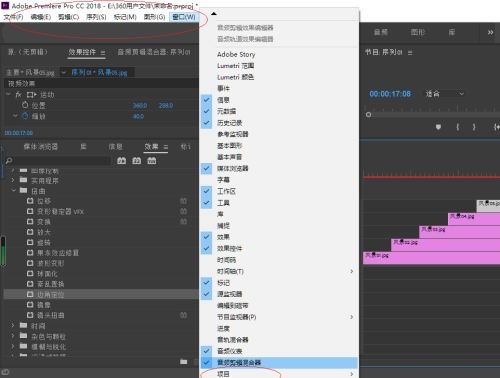Select 库 in the window menu

point(279,214)
